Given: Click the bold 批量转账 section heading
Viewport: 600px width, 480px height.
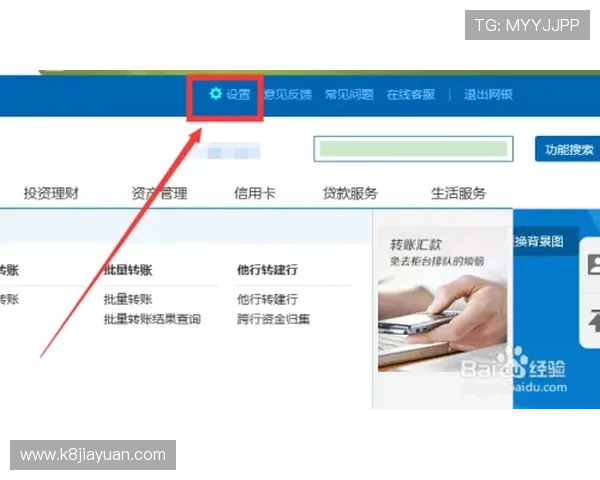Looking at the screenshot, I should coord(128,270).
